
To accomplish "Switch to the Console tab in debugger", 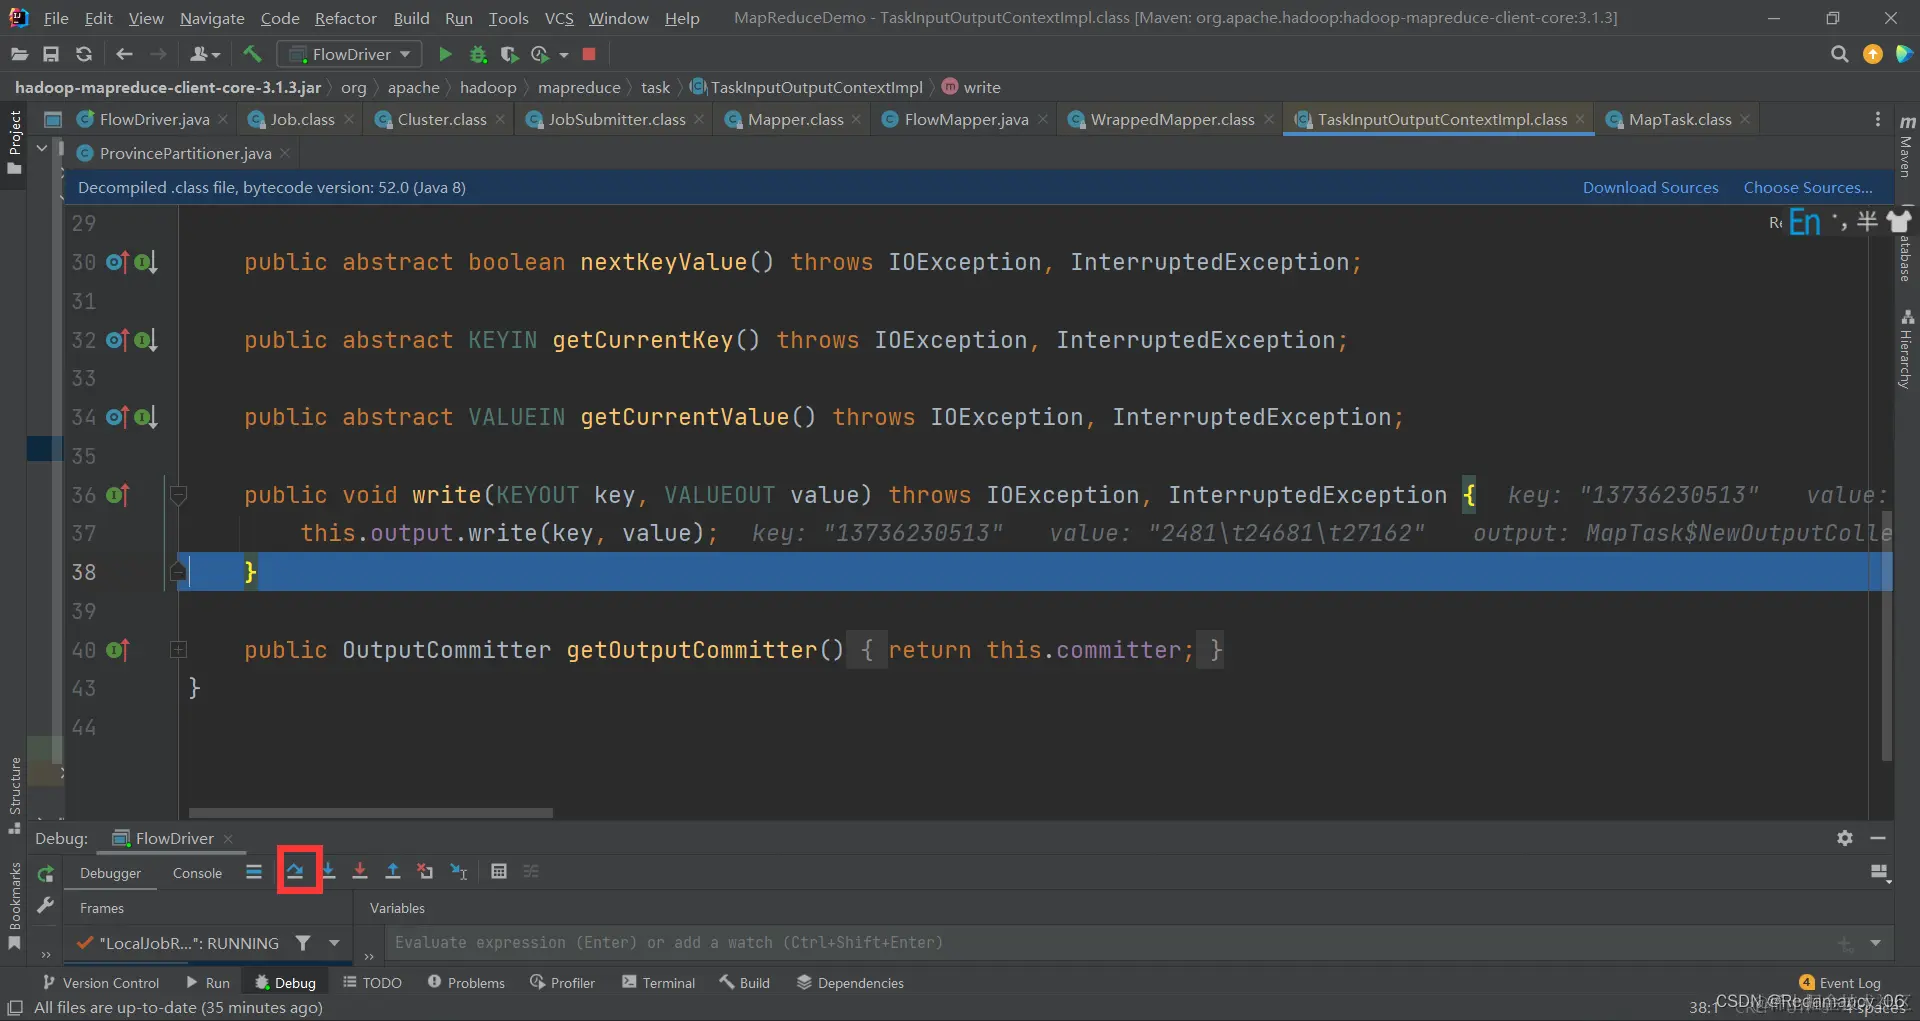I will pyautogui.click(x=197, y=873).
